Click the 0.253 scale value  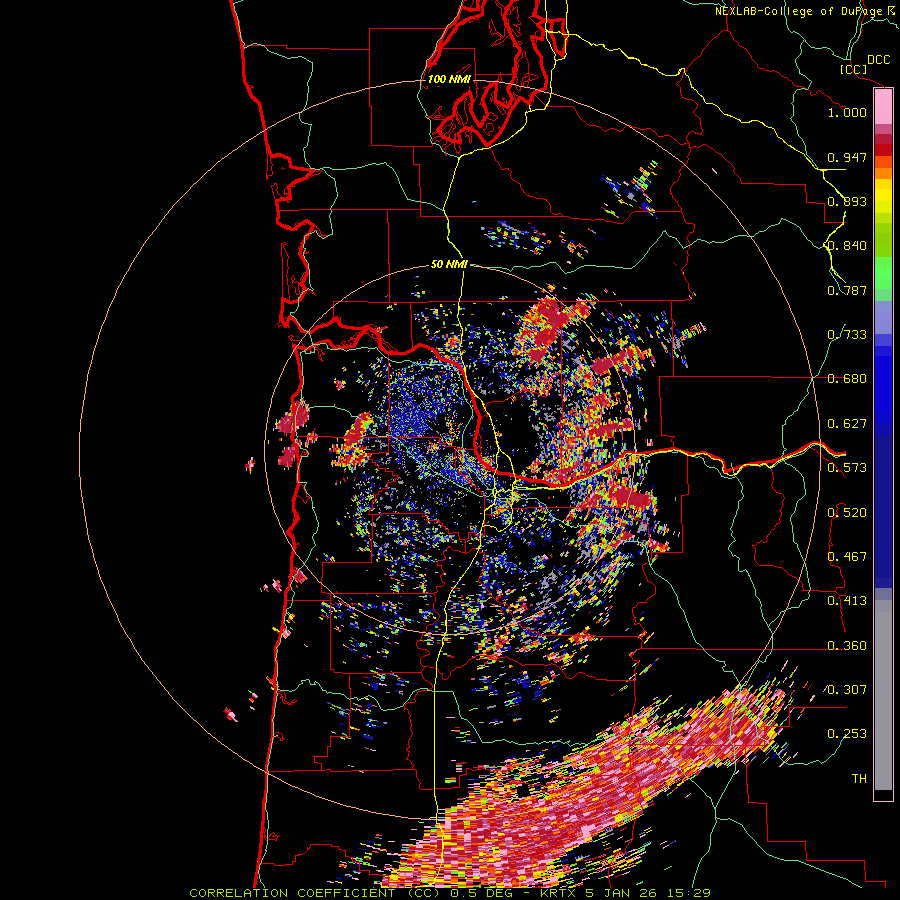click(847, 734)
